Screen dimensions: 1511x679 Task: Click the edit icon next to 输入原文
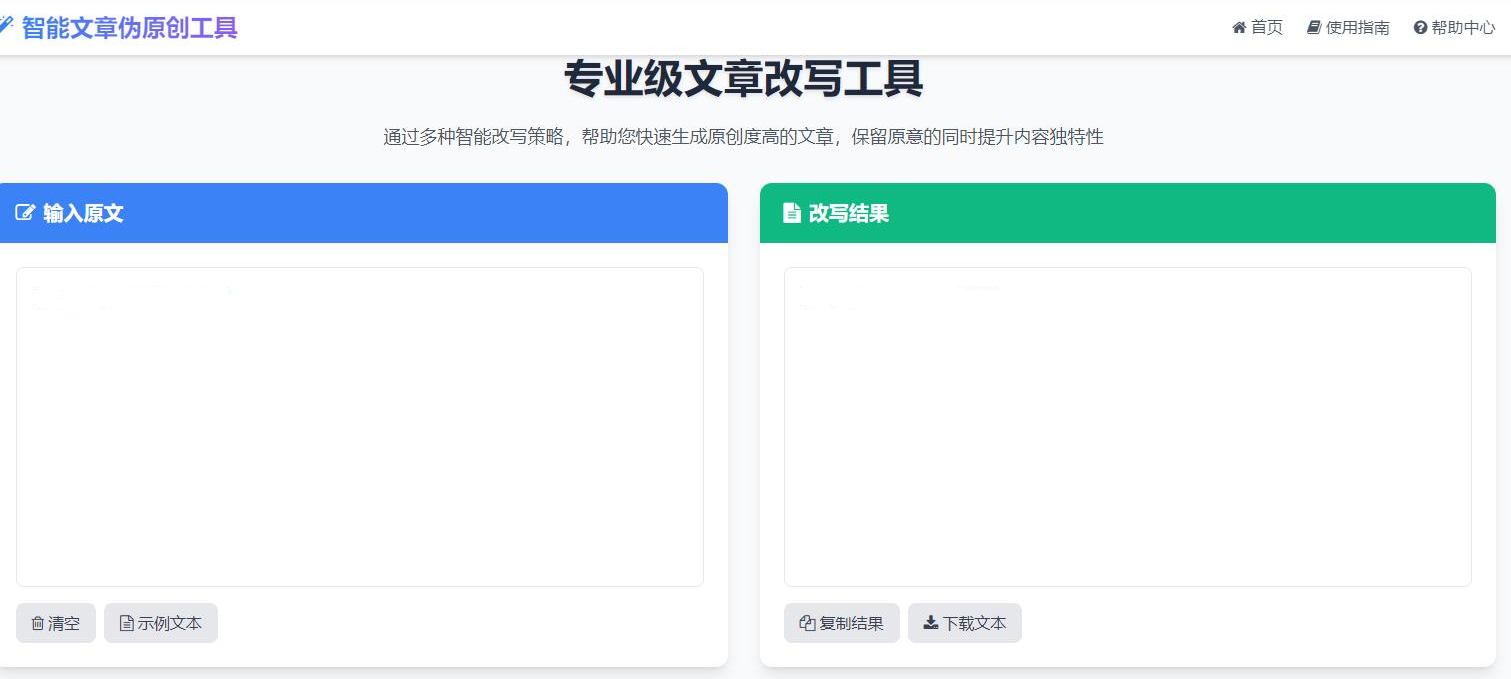25,213
